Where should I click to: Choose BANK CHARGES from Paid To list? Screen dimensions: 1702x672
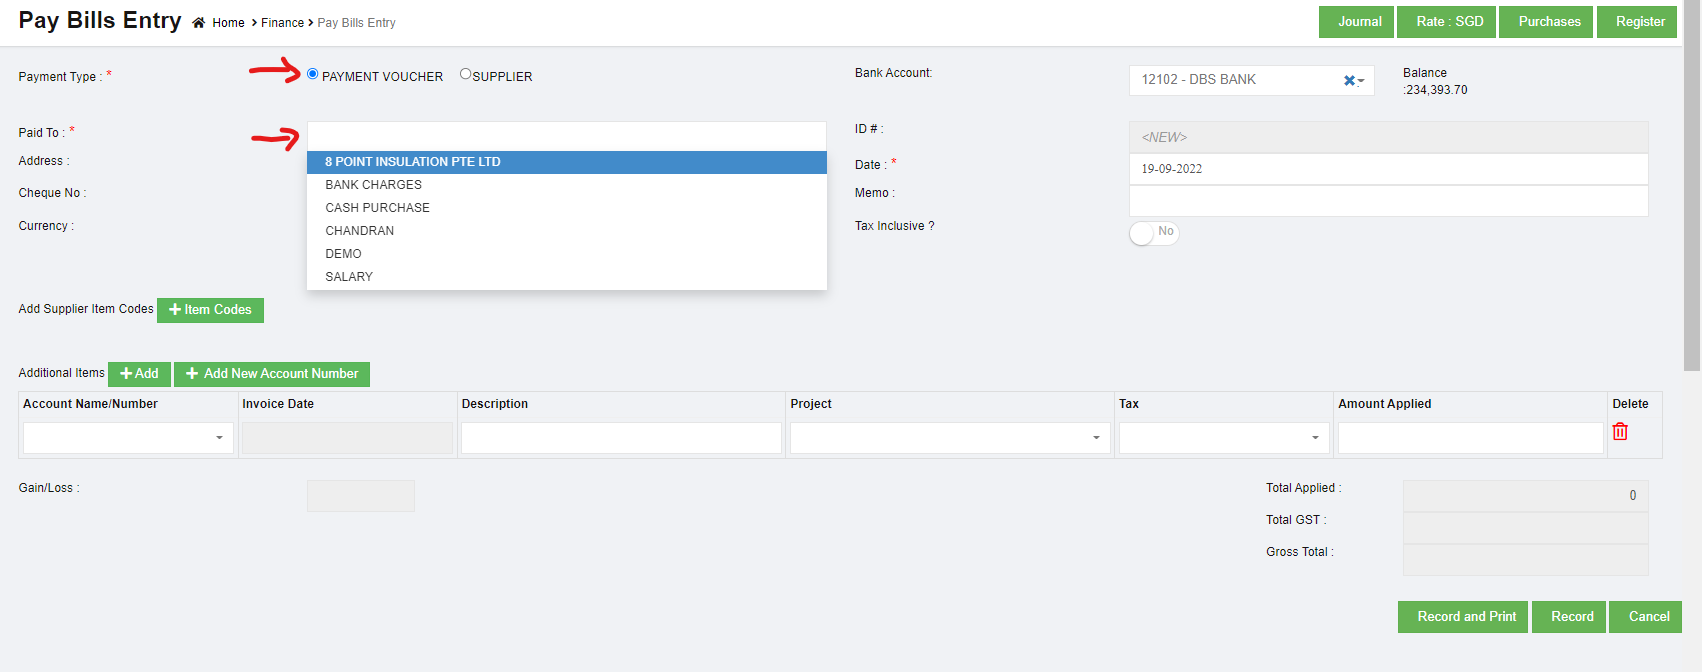pos(373,185)
